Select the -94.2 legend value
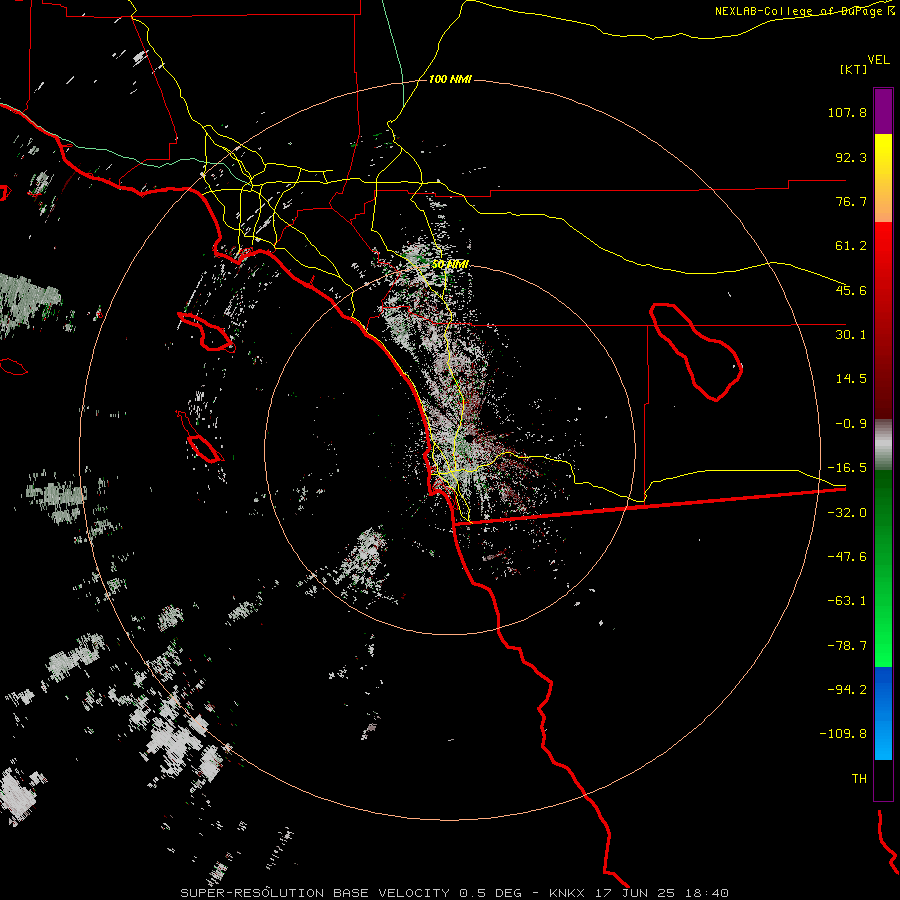This screenshot has height=900, width=900. tap(847, 690)
